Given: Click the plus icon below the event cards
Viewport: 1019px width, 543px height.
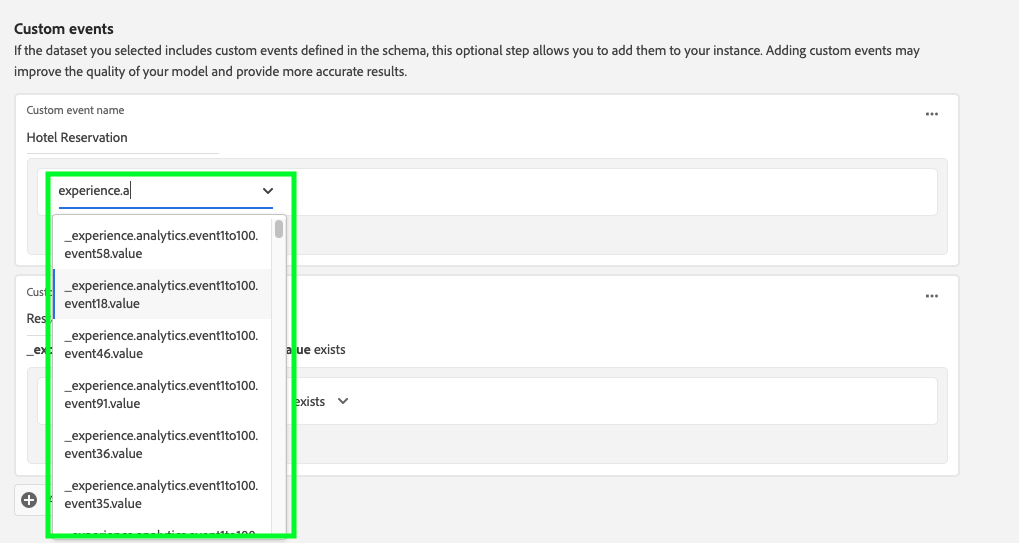Looking at the screenshot, I should pyautogui.click(x=29, y=500).
